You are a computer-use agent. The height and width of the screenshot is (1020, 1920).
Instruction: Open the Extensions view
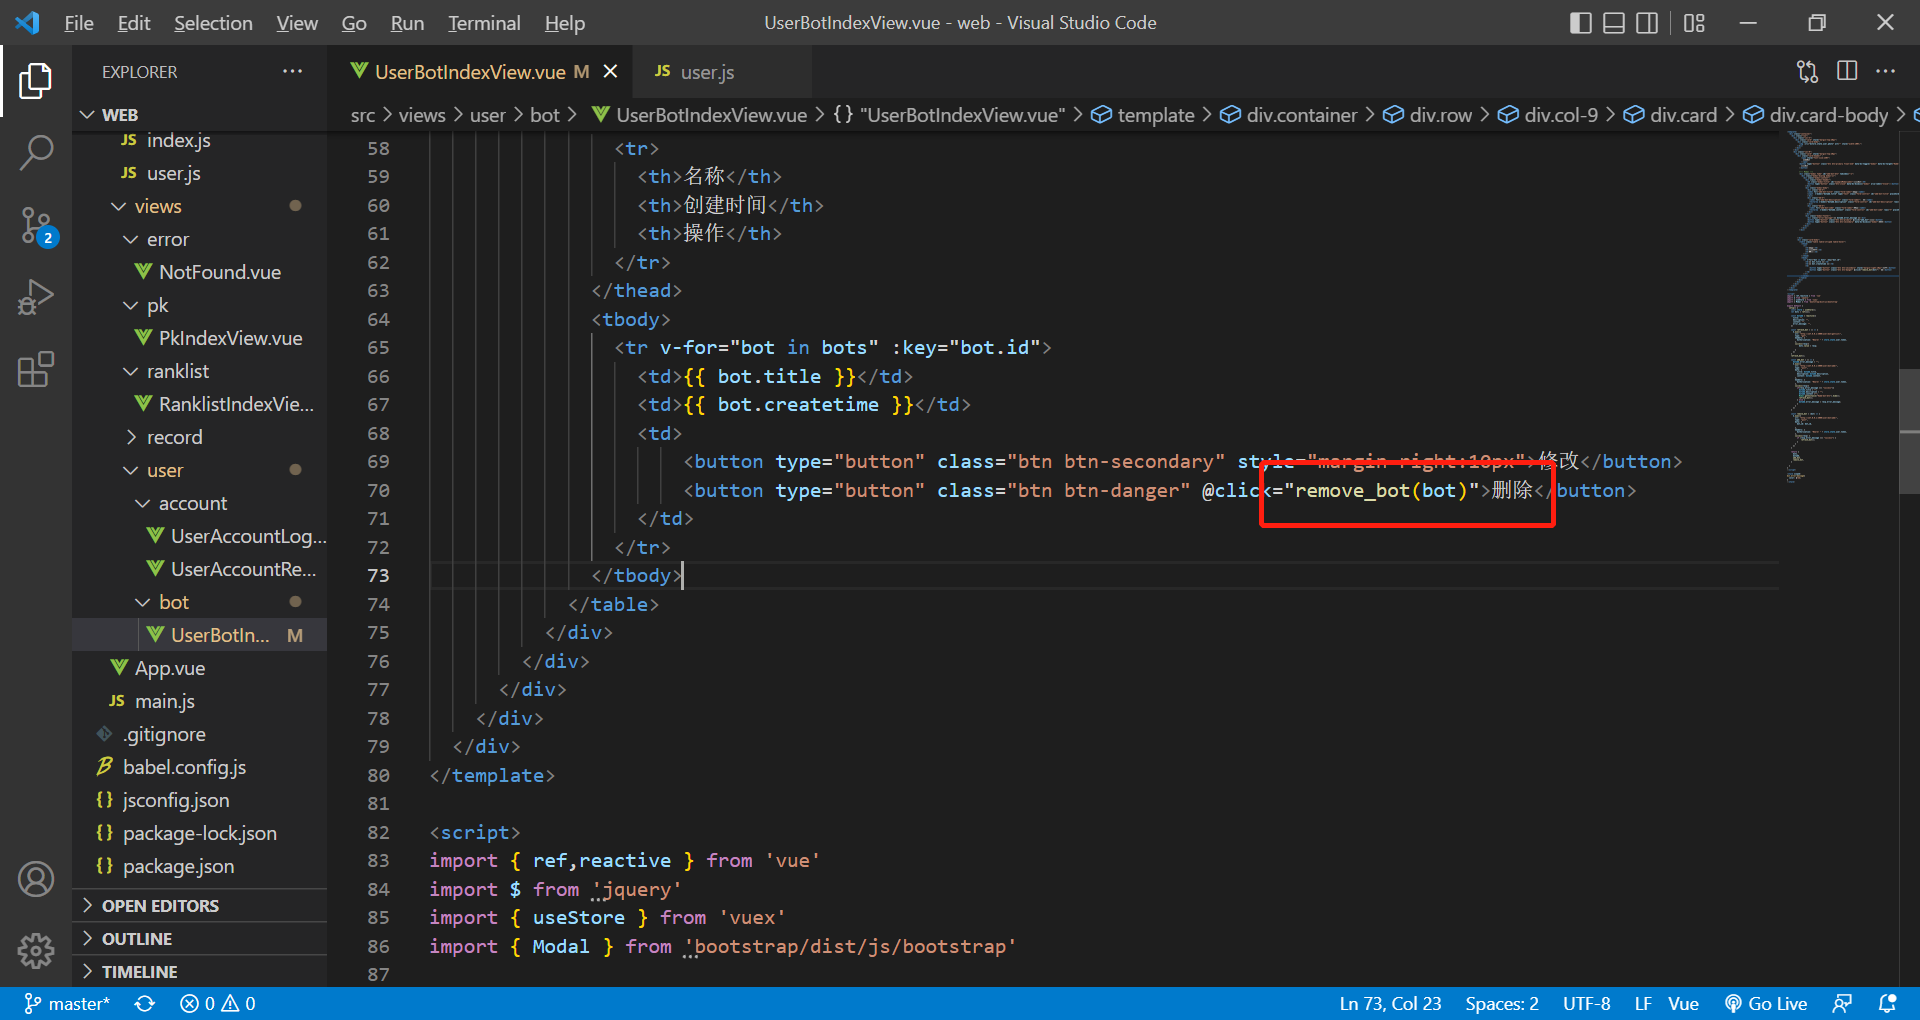pos(36,370)
